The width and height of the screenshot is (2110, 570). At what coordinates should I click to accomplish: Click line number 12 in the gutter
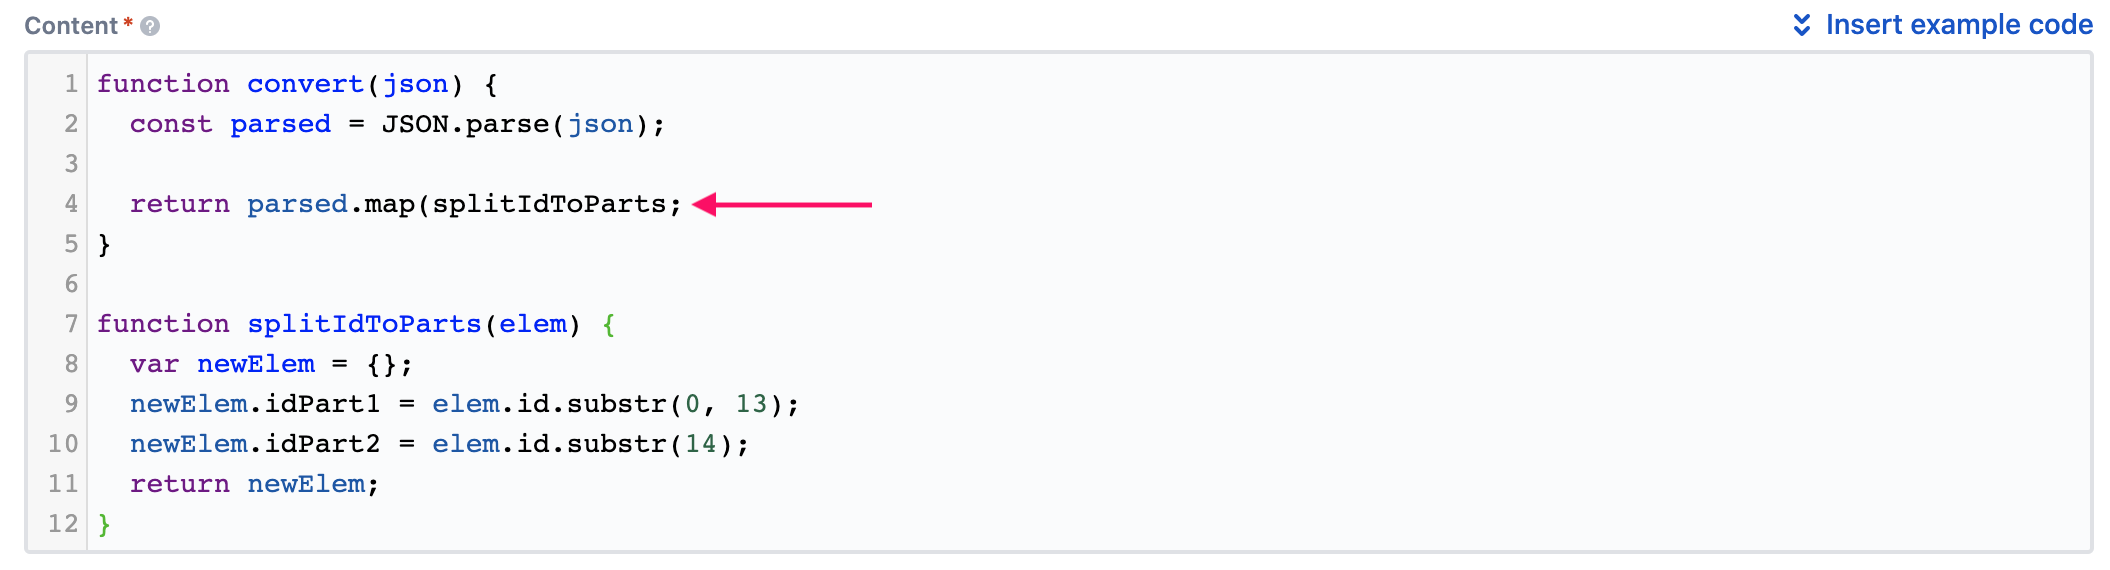pyautogui.click(x=63, y=524)
